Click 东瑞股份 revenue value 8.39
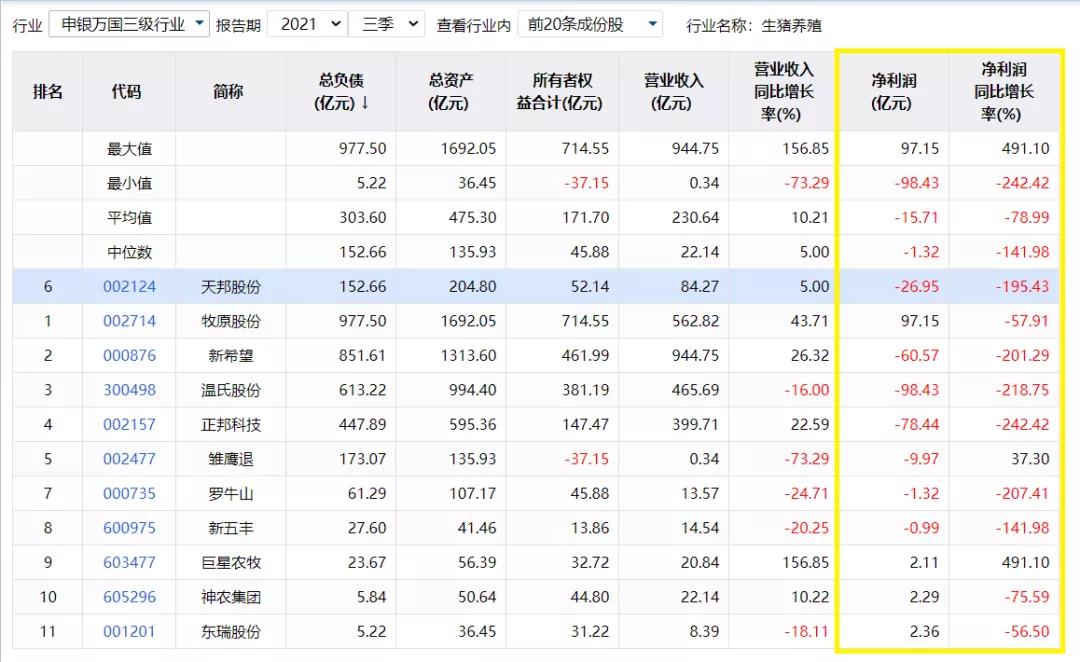The width and height of the screenshot is (1080, 662). tap(704, 631)
